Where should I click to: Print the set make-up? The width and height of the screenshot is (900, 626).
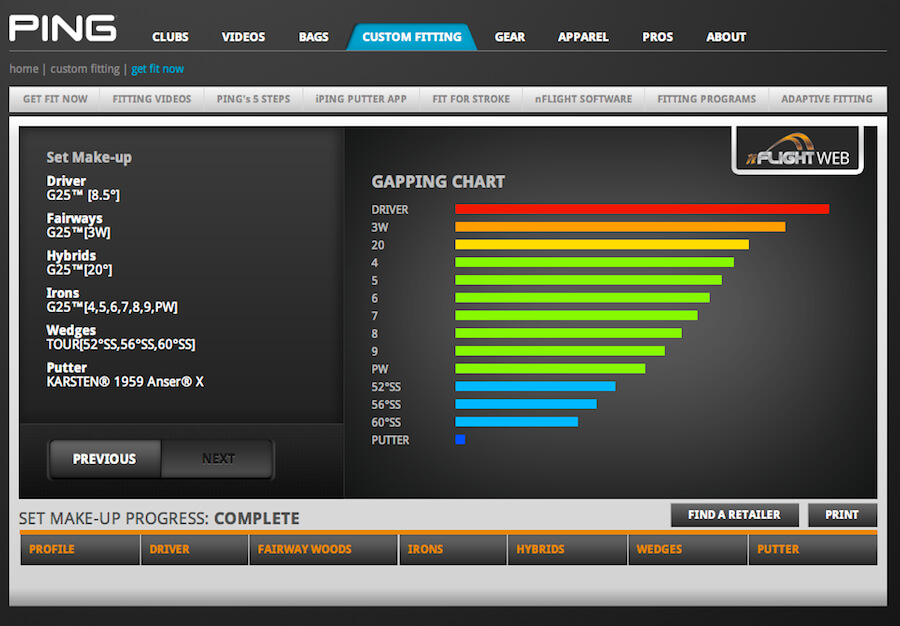click(841, 515)
